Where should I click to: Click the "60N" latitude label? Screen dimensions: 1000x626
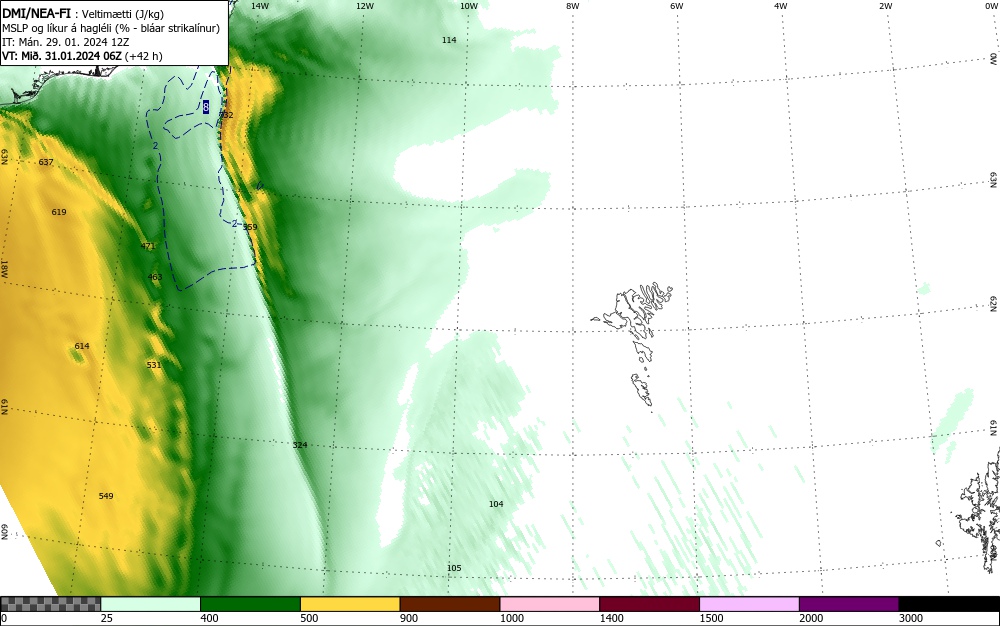pos(4,532)
